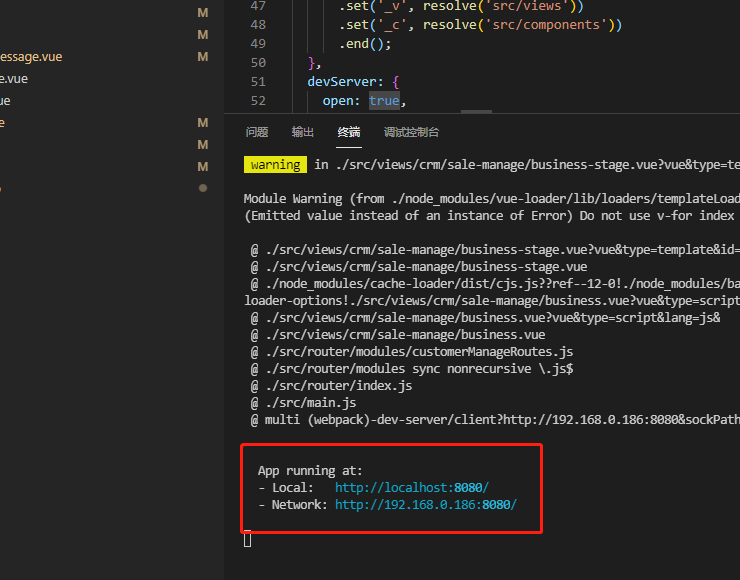Click the Module Warning line in terminal
The width and height of the screenshot is (740, 580).
491,199
